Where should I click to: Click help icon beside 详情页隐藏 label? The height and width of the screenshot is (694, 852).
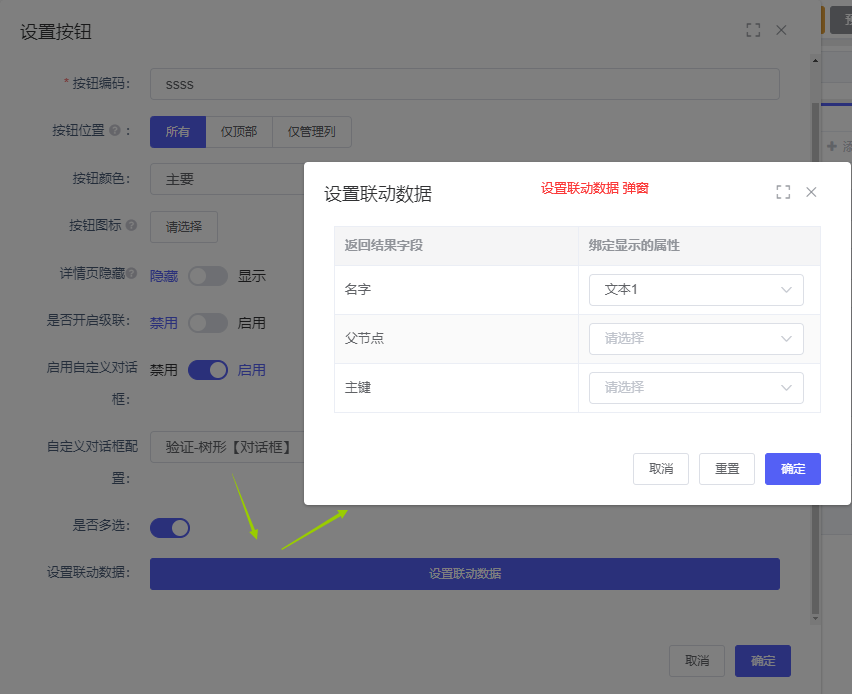[x=132, y=273]
